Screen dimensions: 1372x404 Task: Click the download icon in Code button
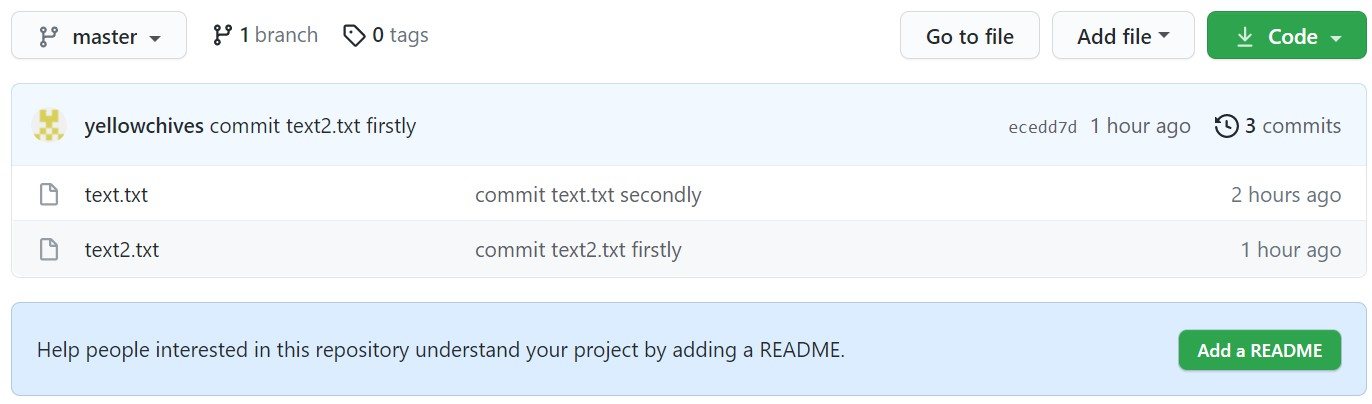1245,37
